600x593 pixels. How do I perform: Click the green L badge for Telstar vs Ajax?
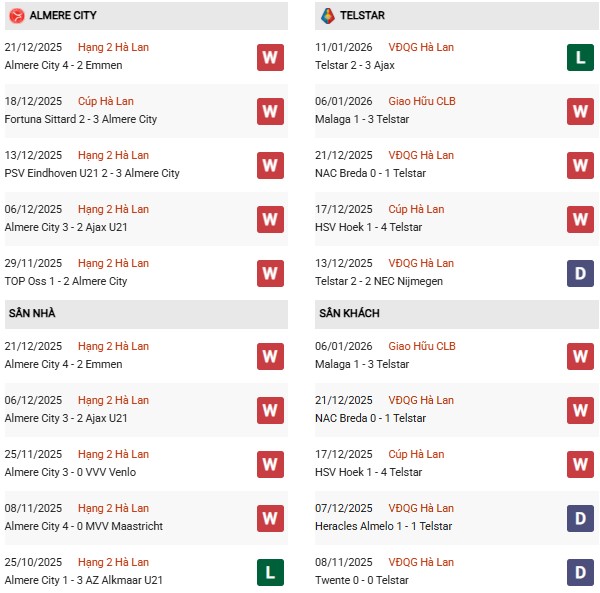coord(580,57)
